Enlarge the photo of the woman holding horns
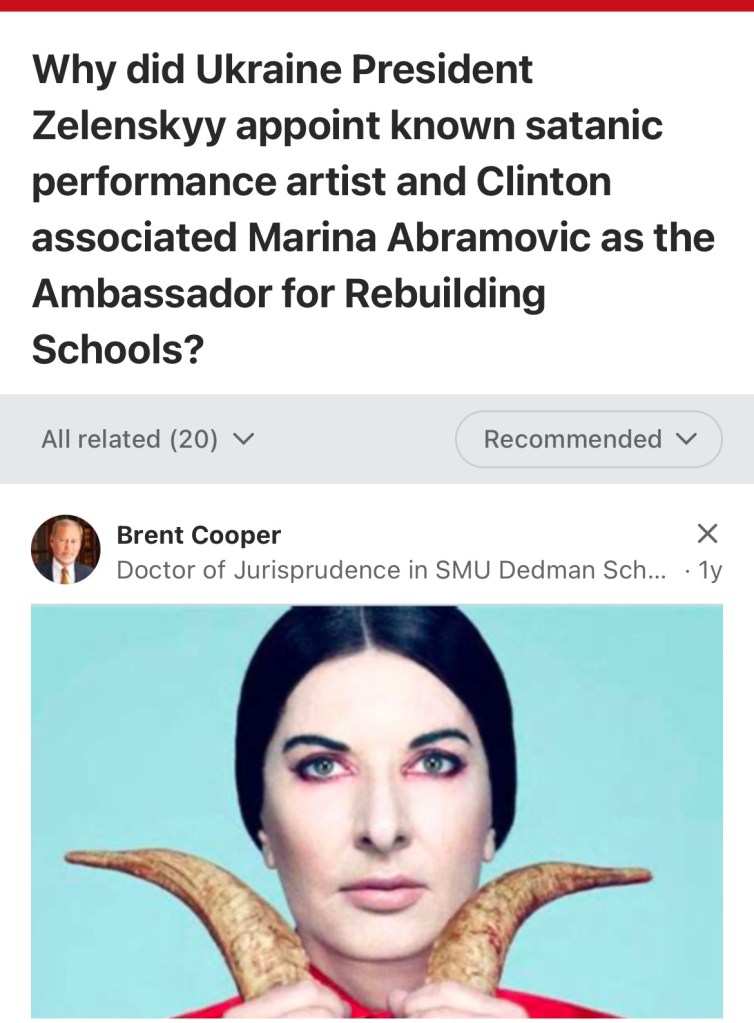The image size is (754, 1023). (x=377, y=811)
